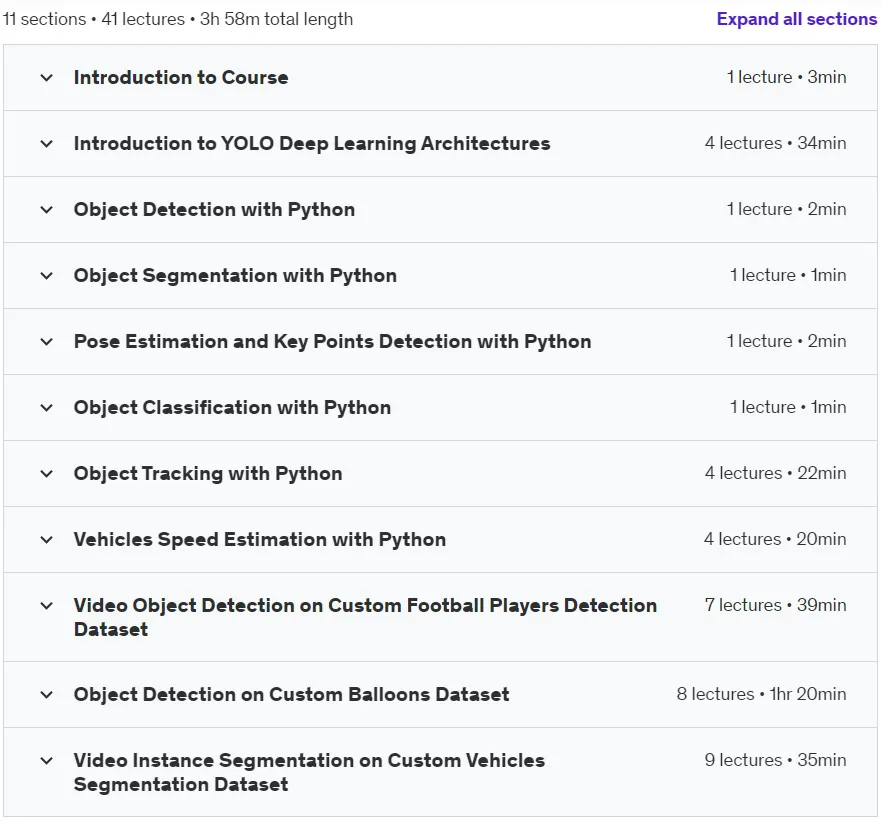Click the '7 lectures • 39min' text
The image size is (882, 822).
tap(776, 605)
